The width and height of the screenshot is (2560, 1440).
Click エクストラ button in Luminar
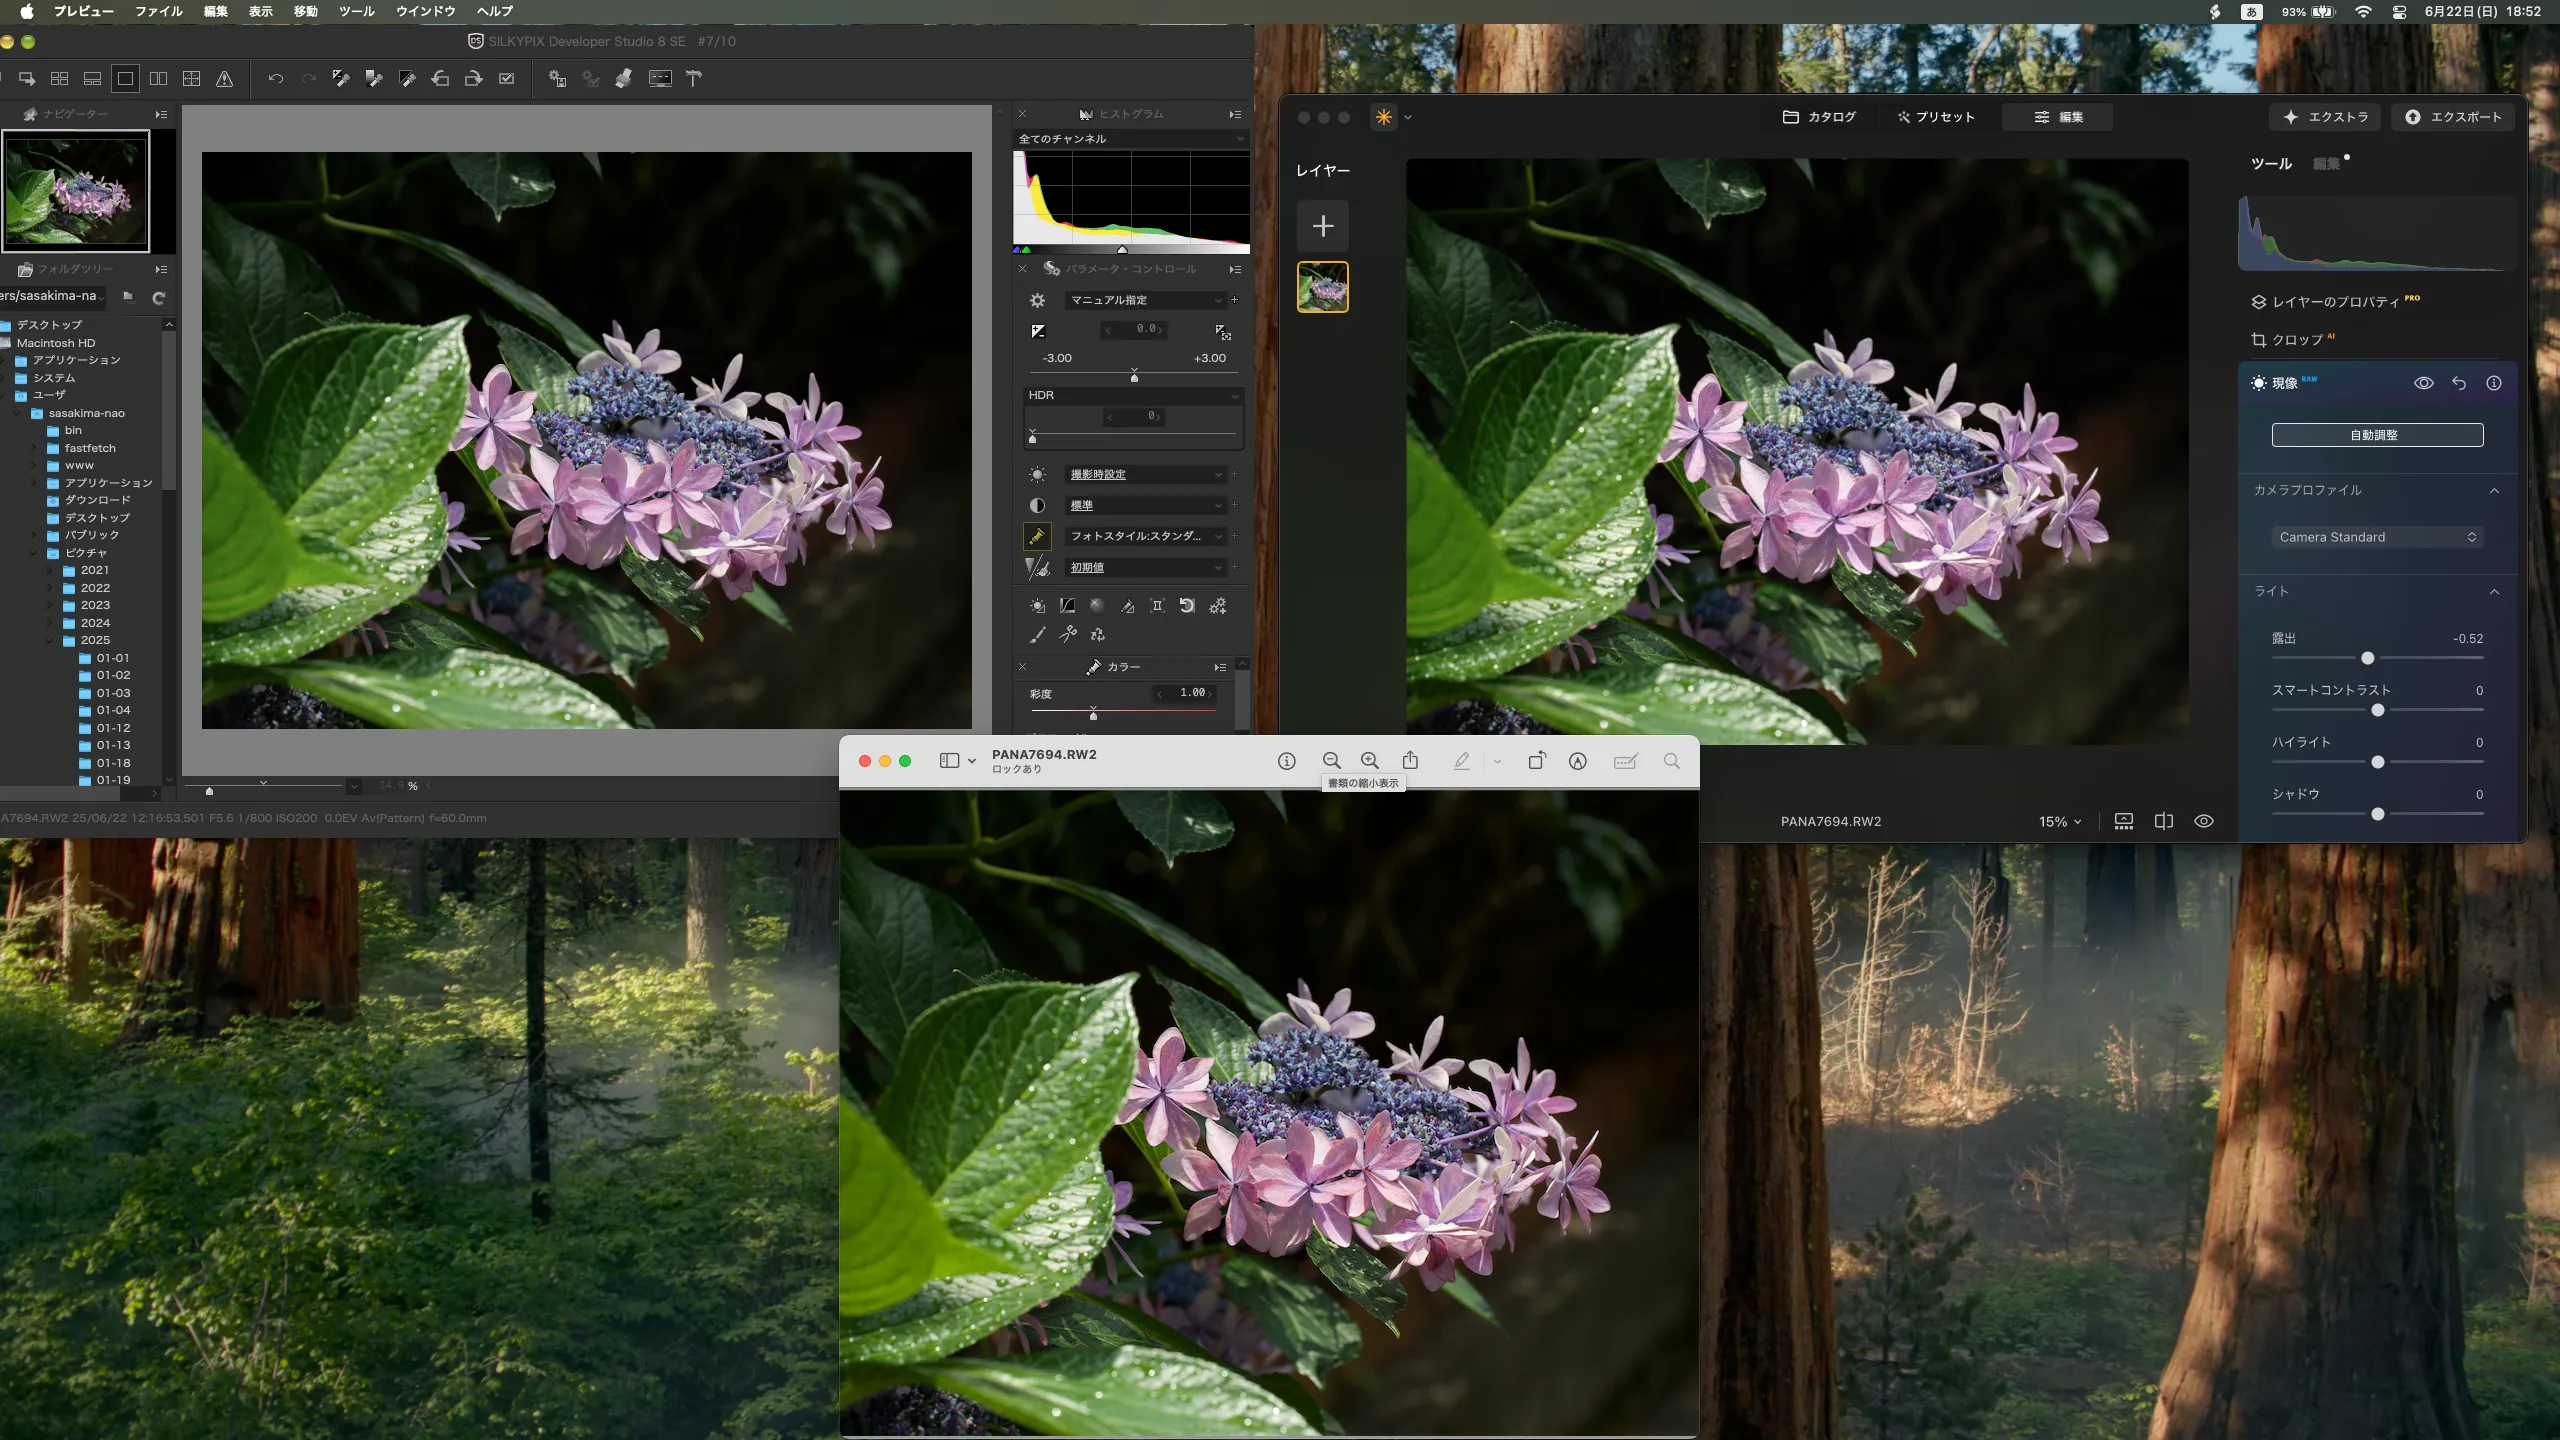[x=2325, y=117]
